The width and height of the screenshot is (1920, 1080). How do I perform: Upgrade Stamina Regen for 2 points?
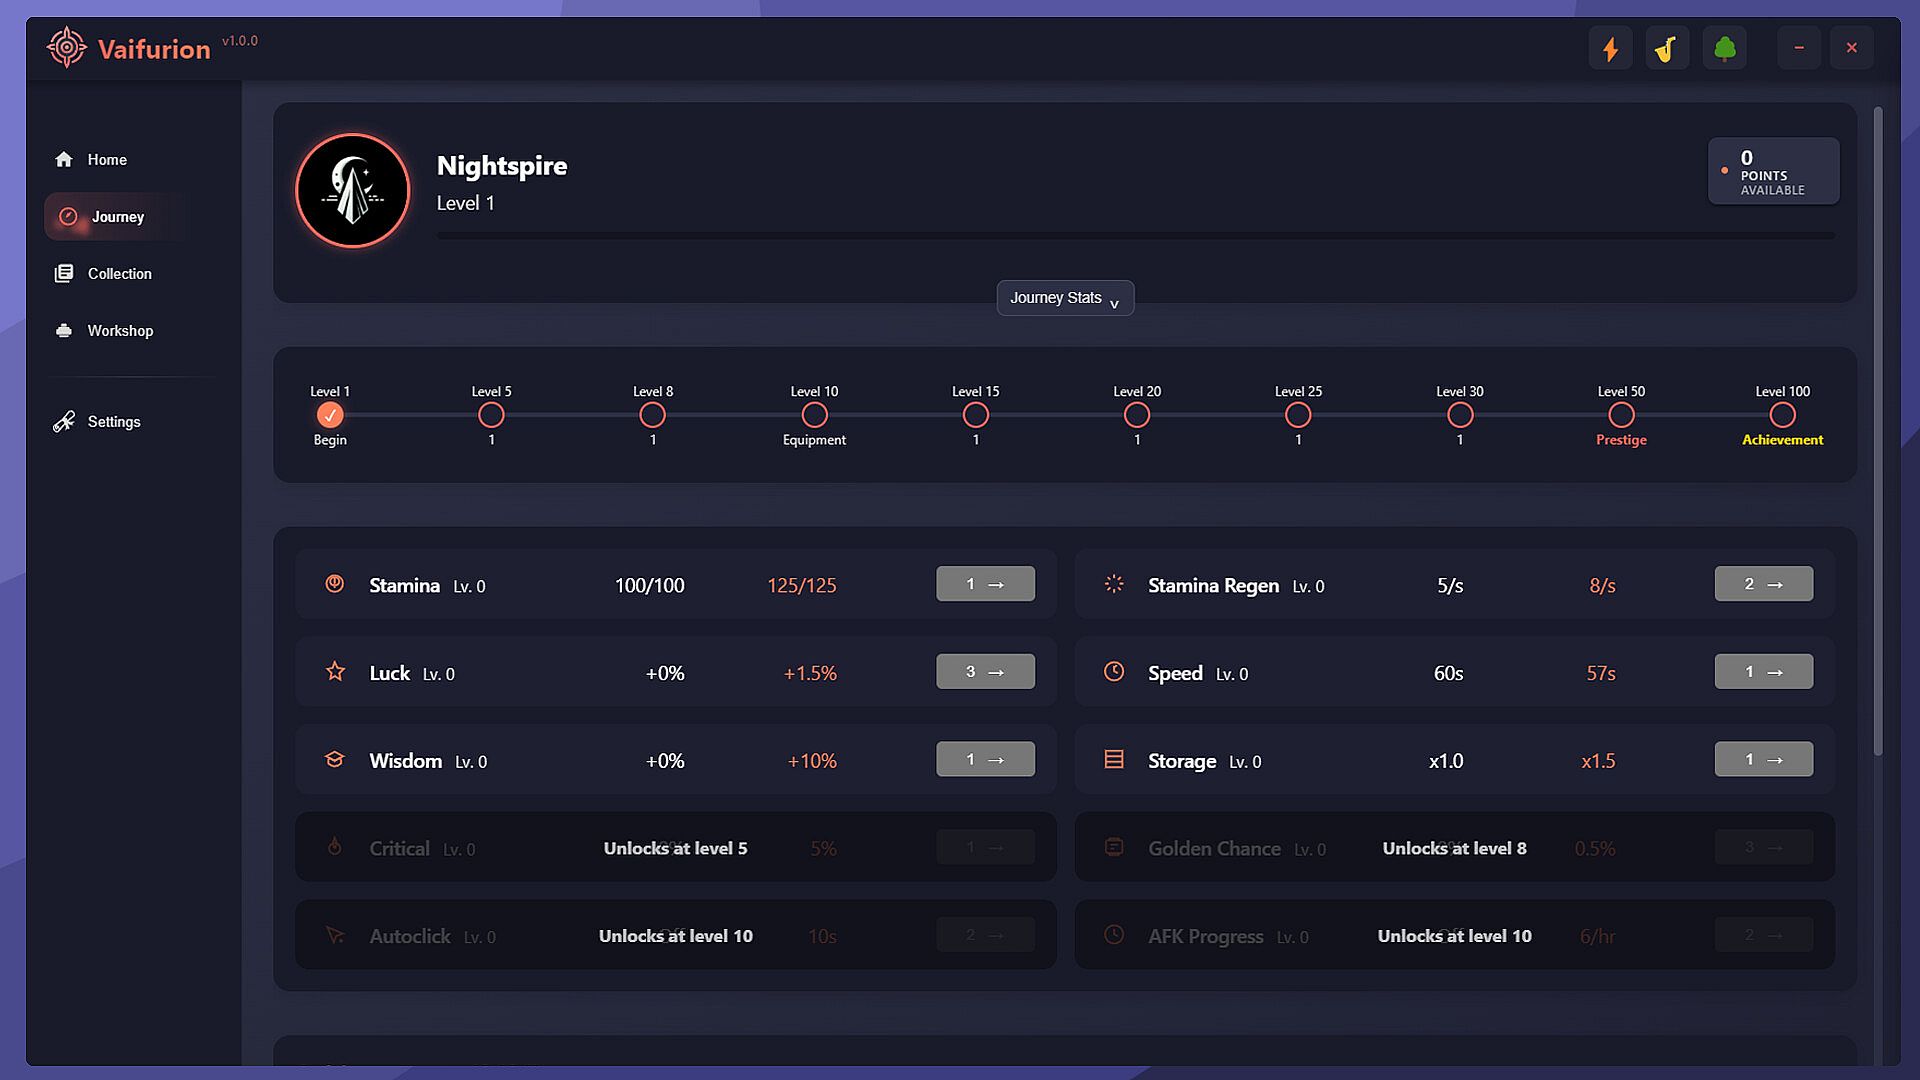pyautogui.click(x=1763, y=584)
